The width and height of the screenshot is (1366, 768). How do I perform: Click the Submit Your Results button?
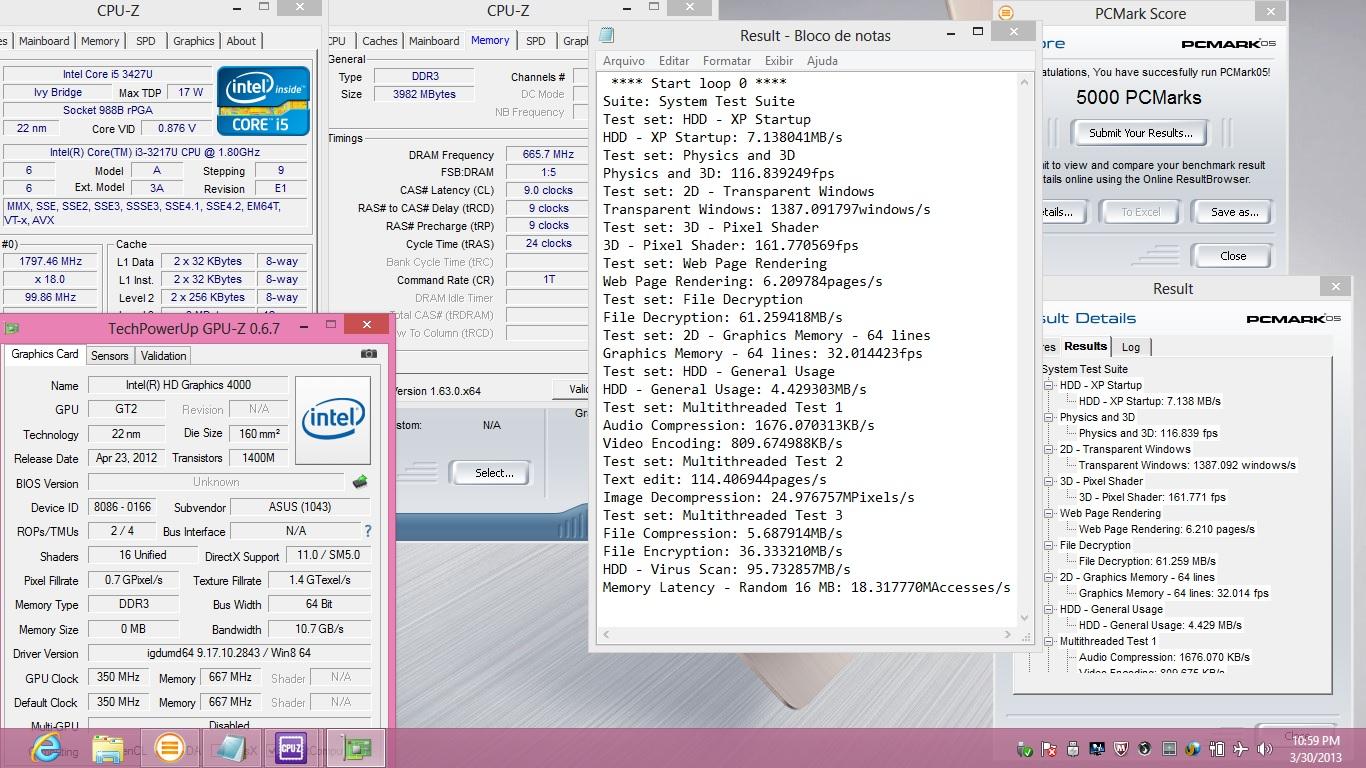click(1140, 133)
